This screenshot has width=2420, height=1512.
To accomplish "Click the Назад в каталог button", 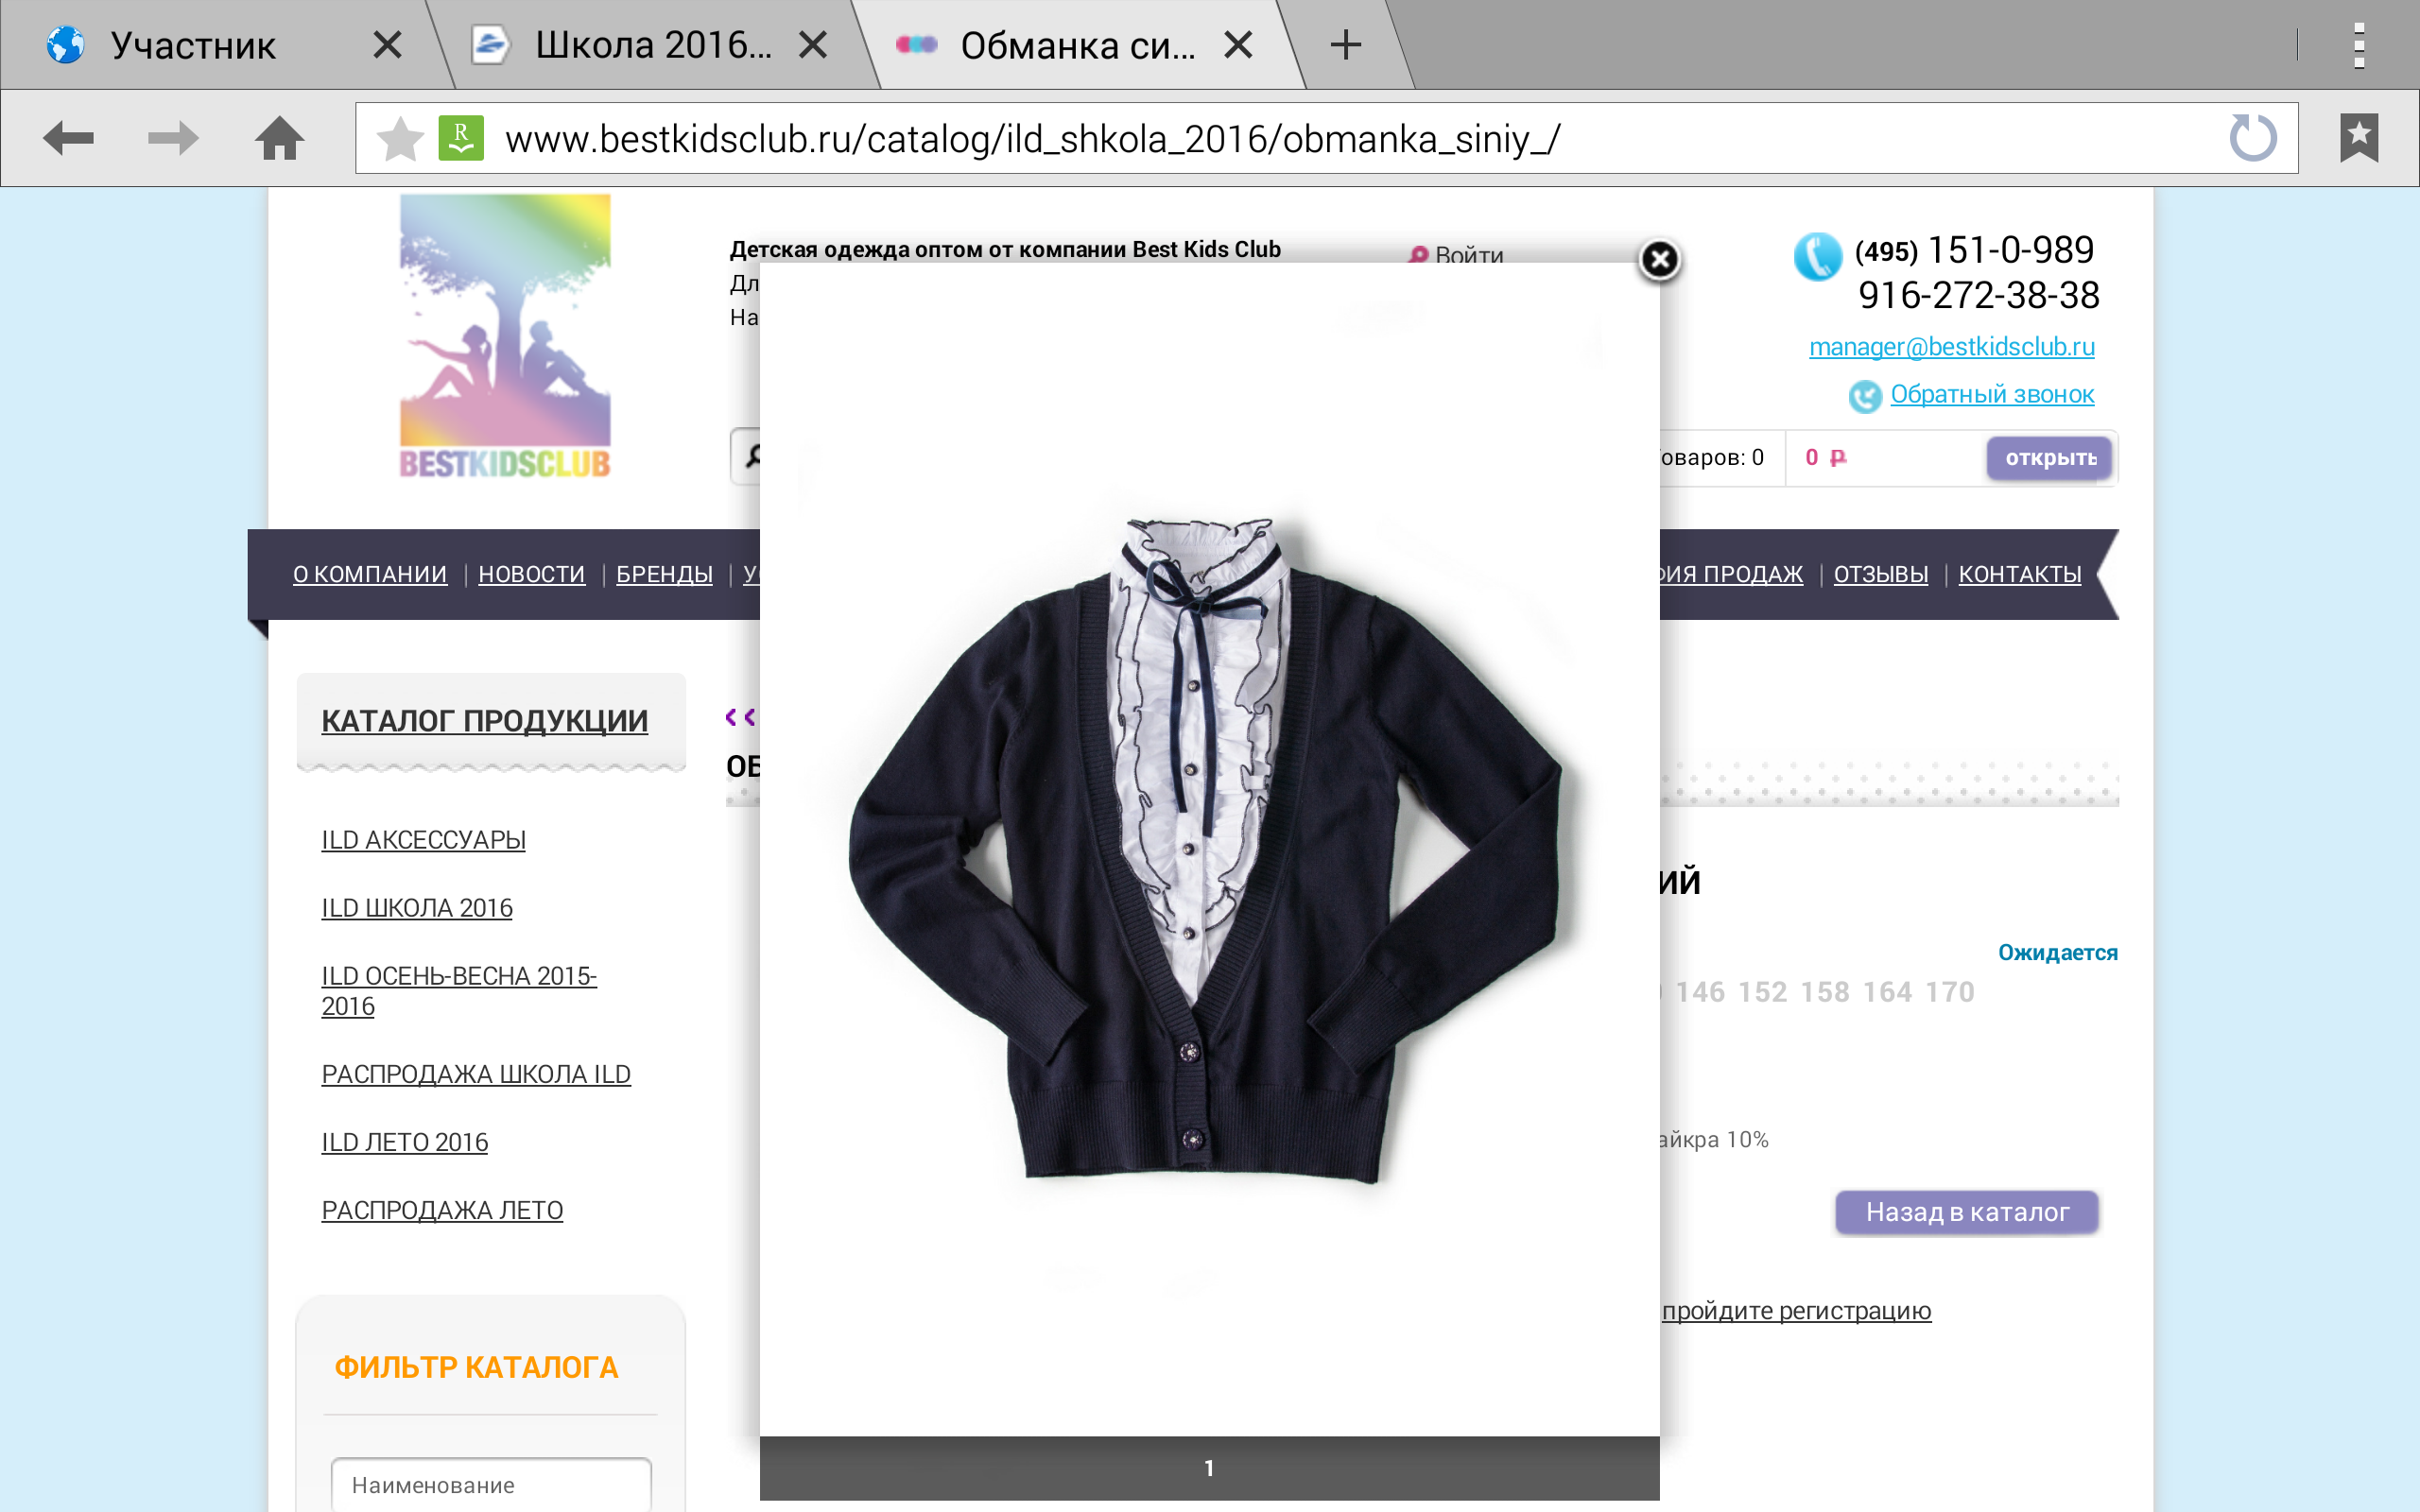I will pyautogui.click(x=1966, y=1212).
